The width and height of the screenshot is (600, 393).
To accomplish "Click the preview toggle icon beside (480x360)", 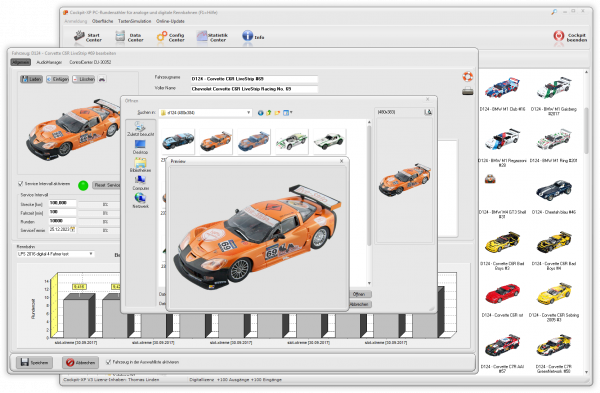I will (x=428, y=112).
